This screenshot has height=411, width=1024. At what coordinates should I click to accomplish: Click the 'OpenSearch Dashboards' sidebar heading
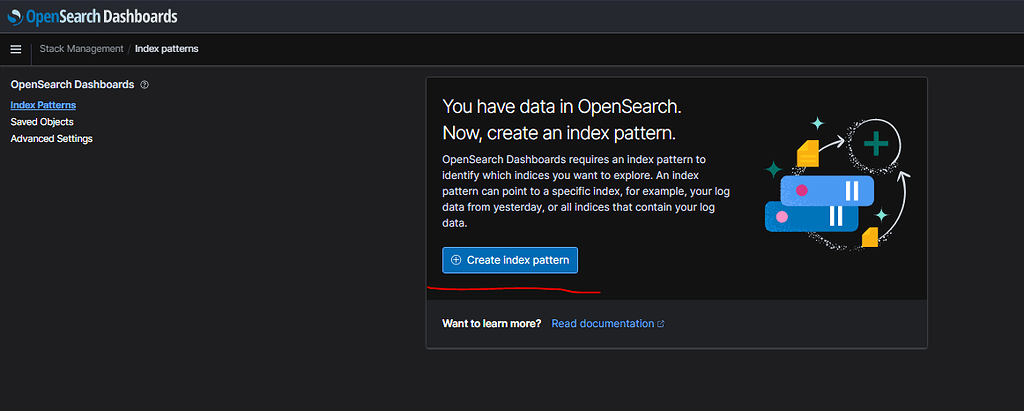(x=72, y=85)
